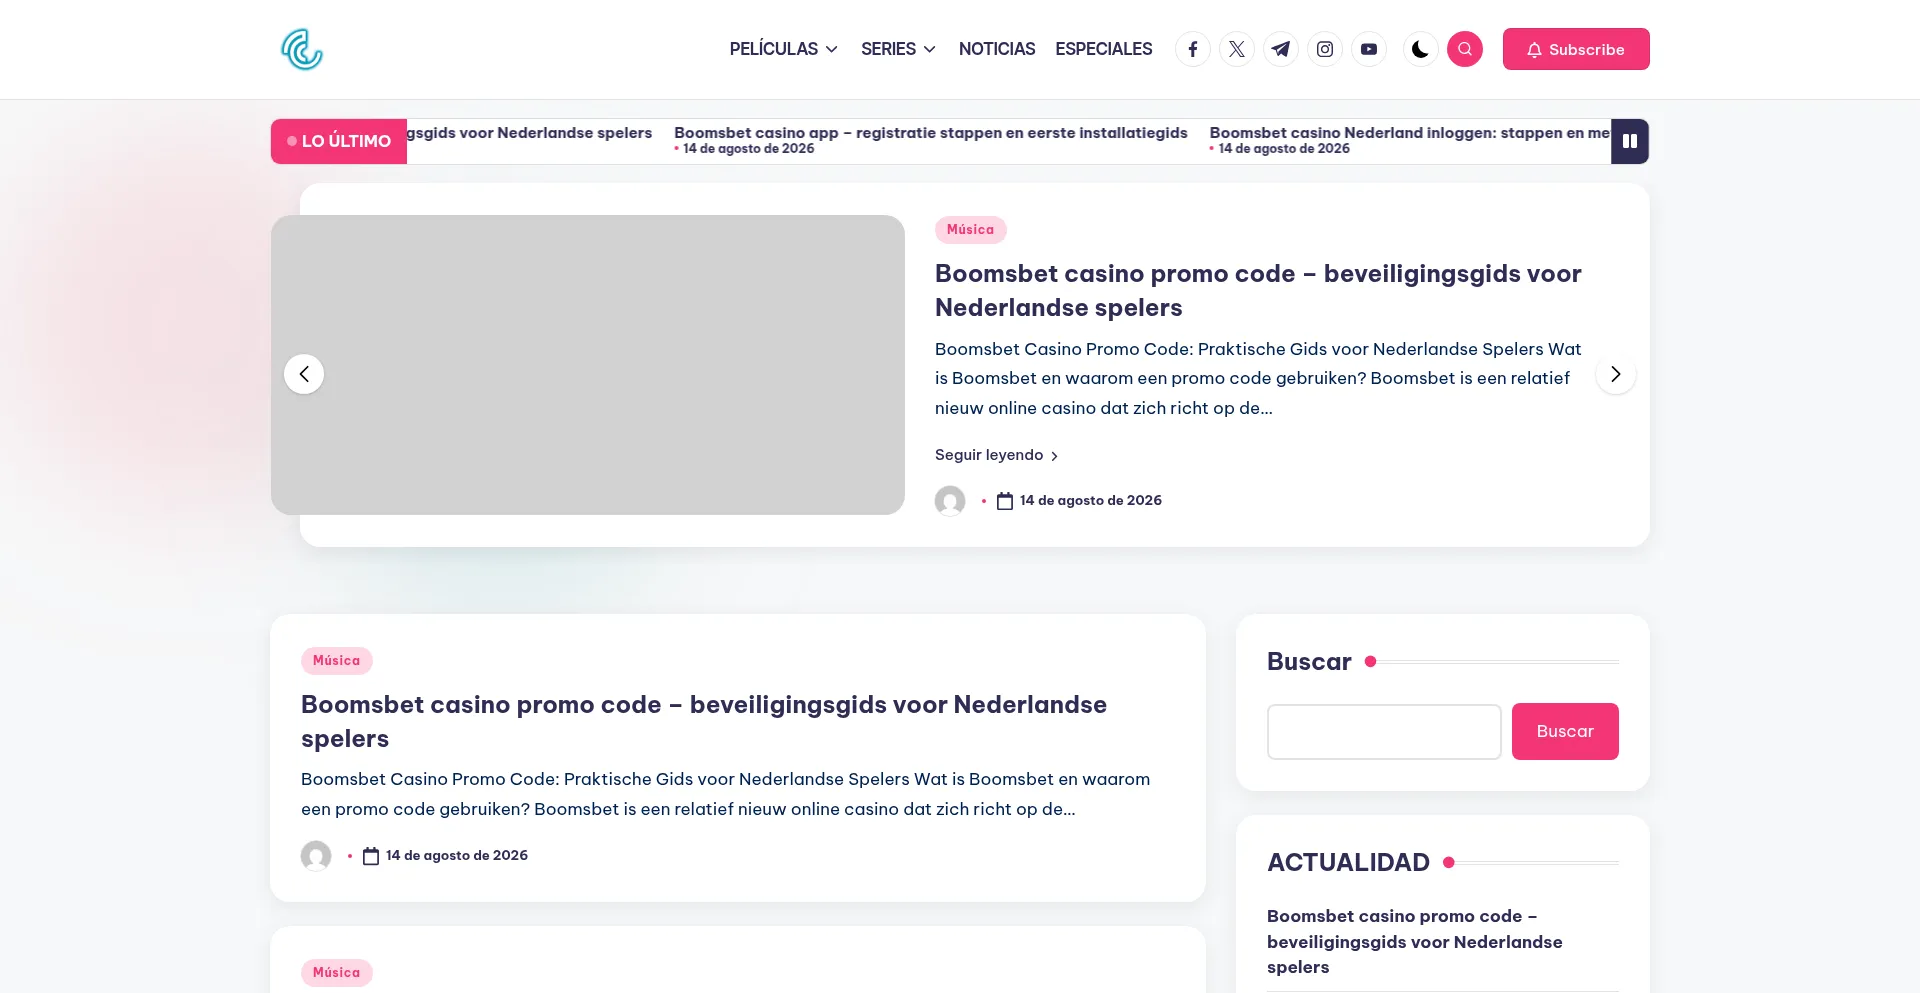Image resolution: width=1920 pixels, height=993 pixels.
Task: Open the YouTube social link
Action: pyautogui.click(x=1369, y=49)
